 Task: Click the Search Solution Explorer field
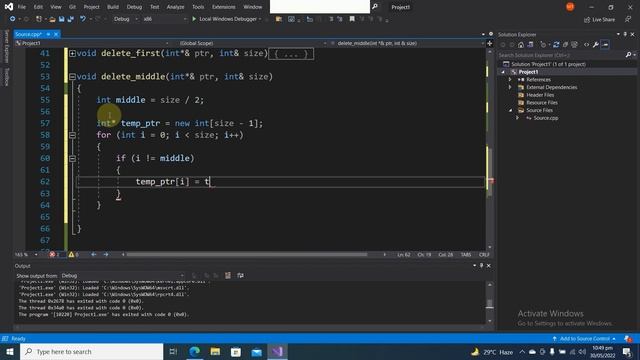coord(561,55)
